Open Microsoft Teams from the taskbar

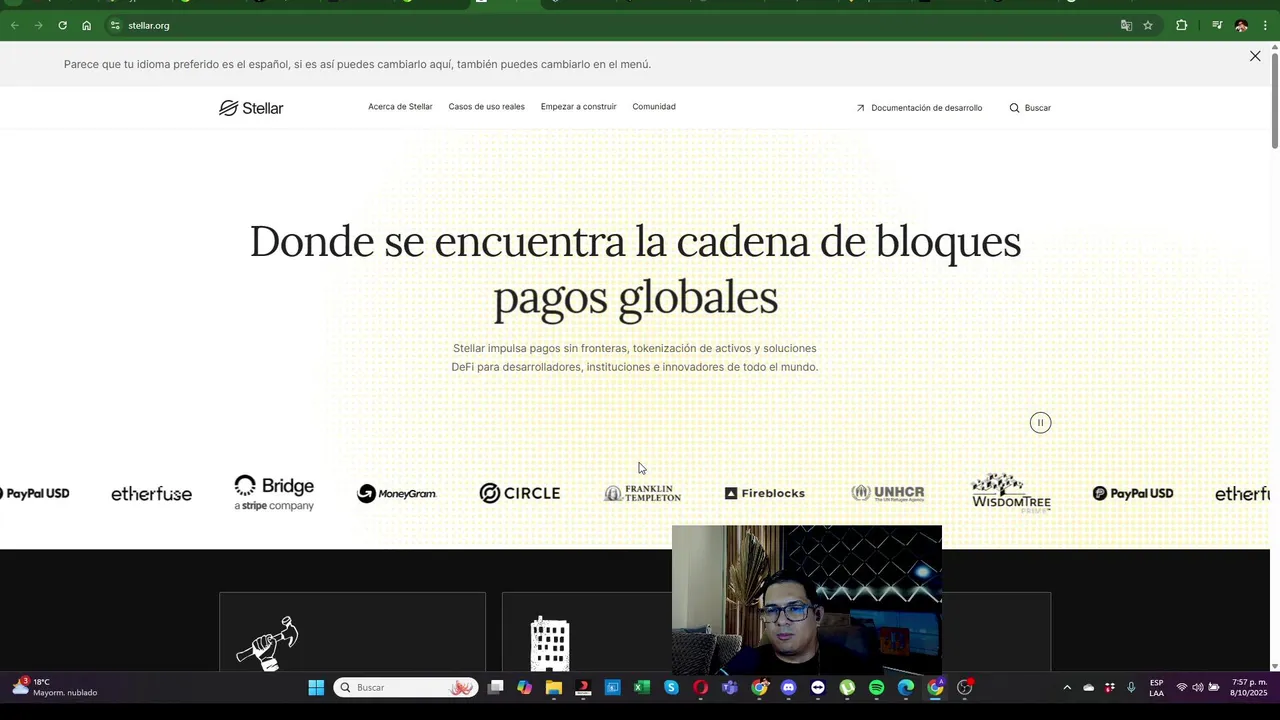pyautogui.click(x=730, y=687)
